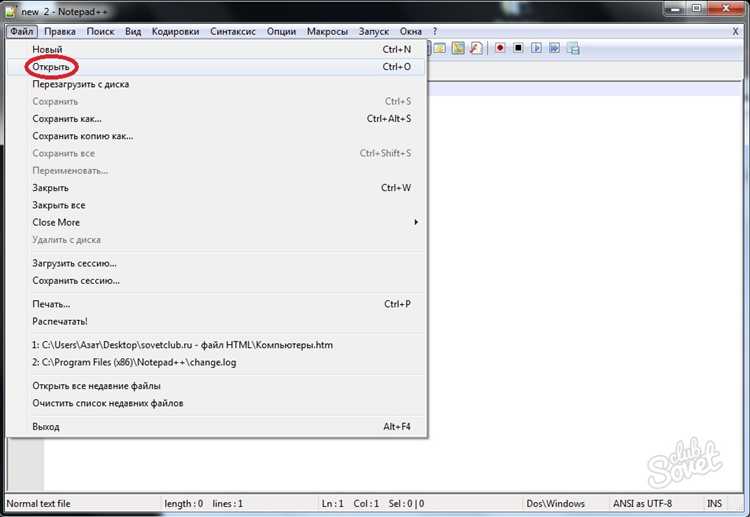Click the 'length : 0' status bar field
Viewport: 750px width, 517px height.
tap(184, 504)
